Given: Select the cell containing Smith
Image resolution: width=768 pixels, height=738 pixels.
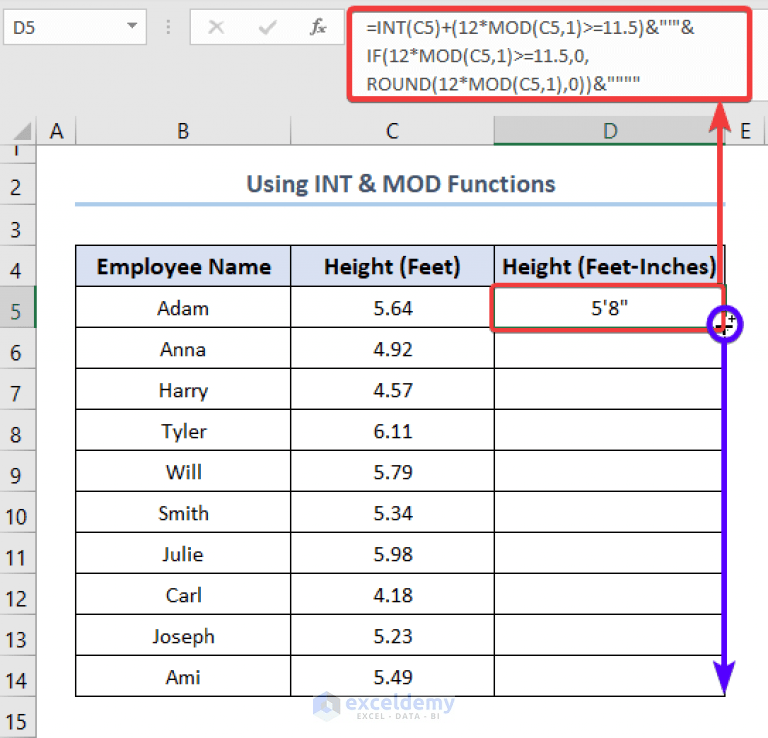Looking at the screenshot, I should click(183, 513).
